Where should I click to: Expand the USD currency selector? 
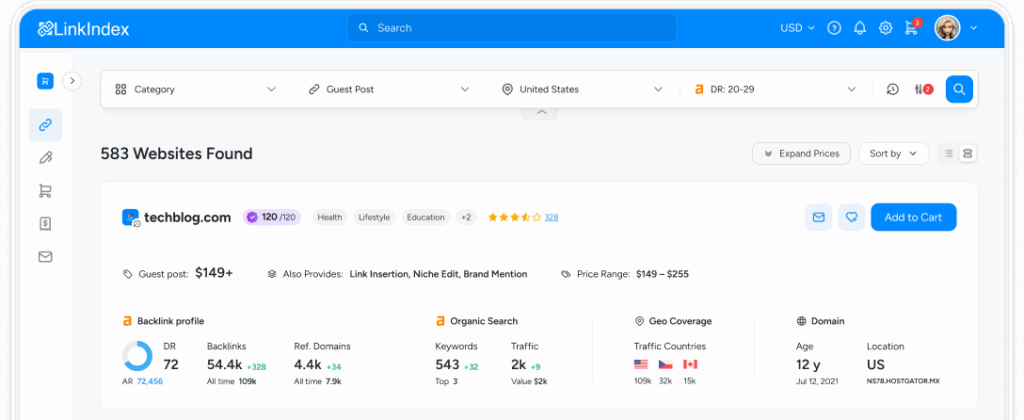(797, 28)
